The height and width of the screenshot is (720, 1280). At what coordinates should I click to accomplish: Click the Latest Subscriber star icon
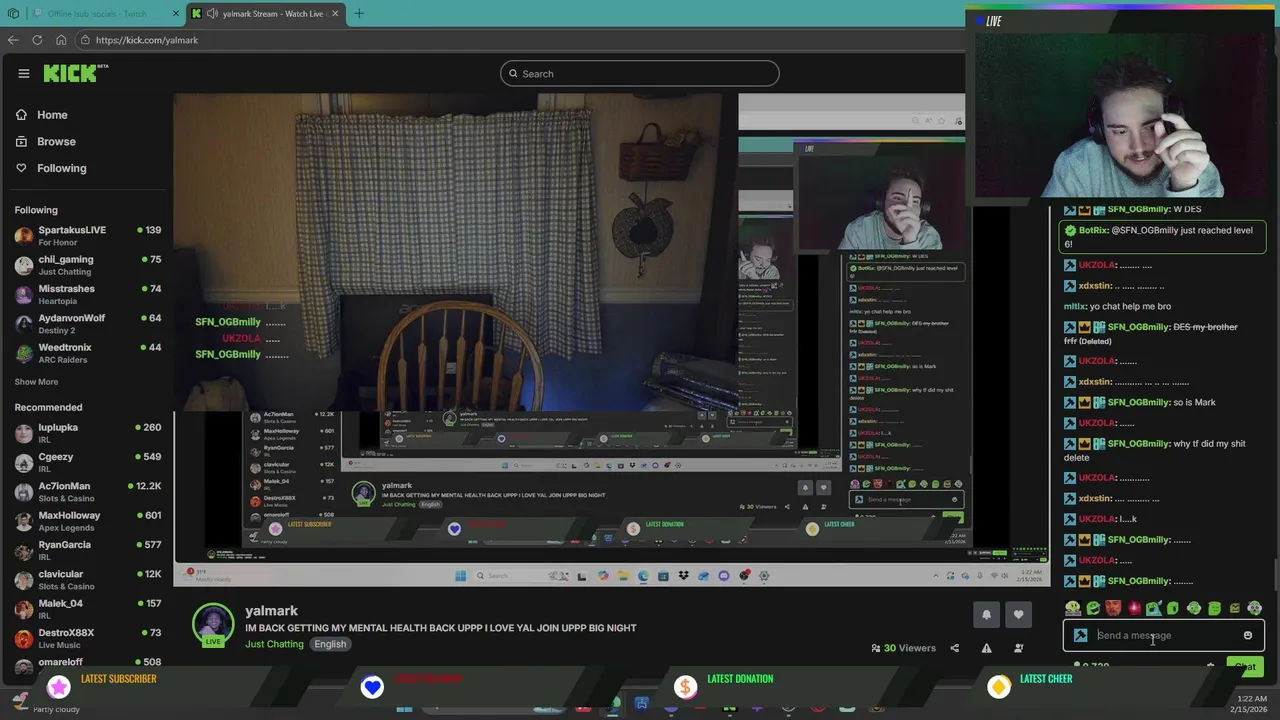(59, 686)
